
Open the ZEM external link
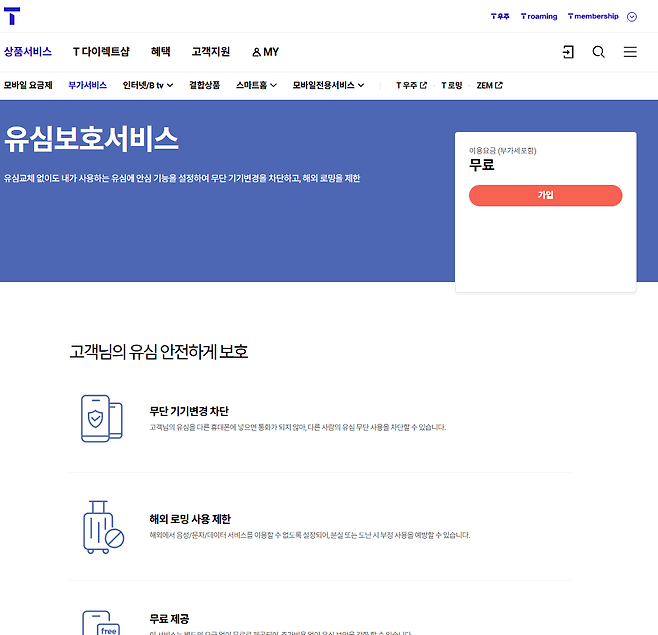click(489, 85)
